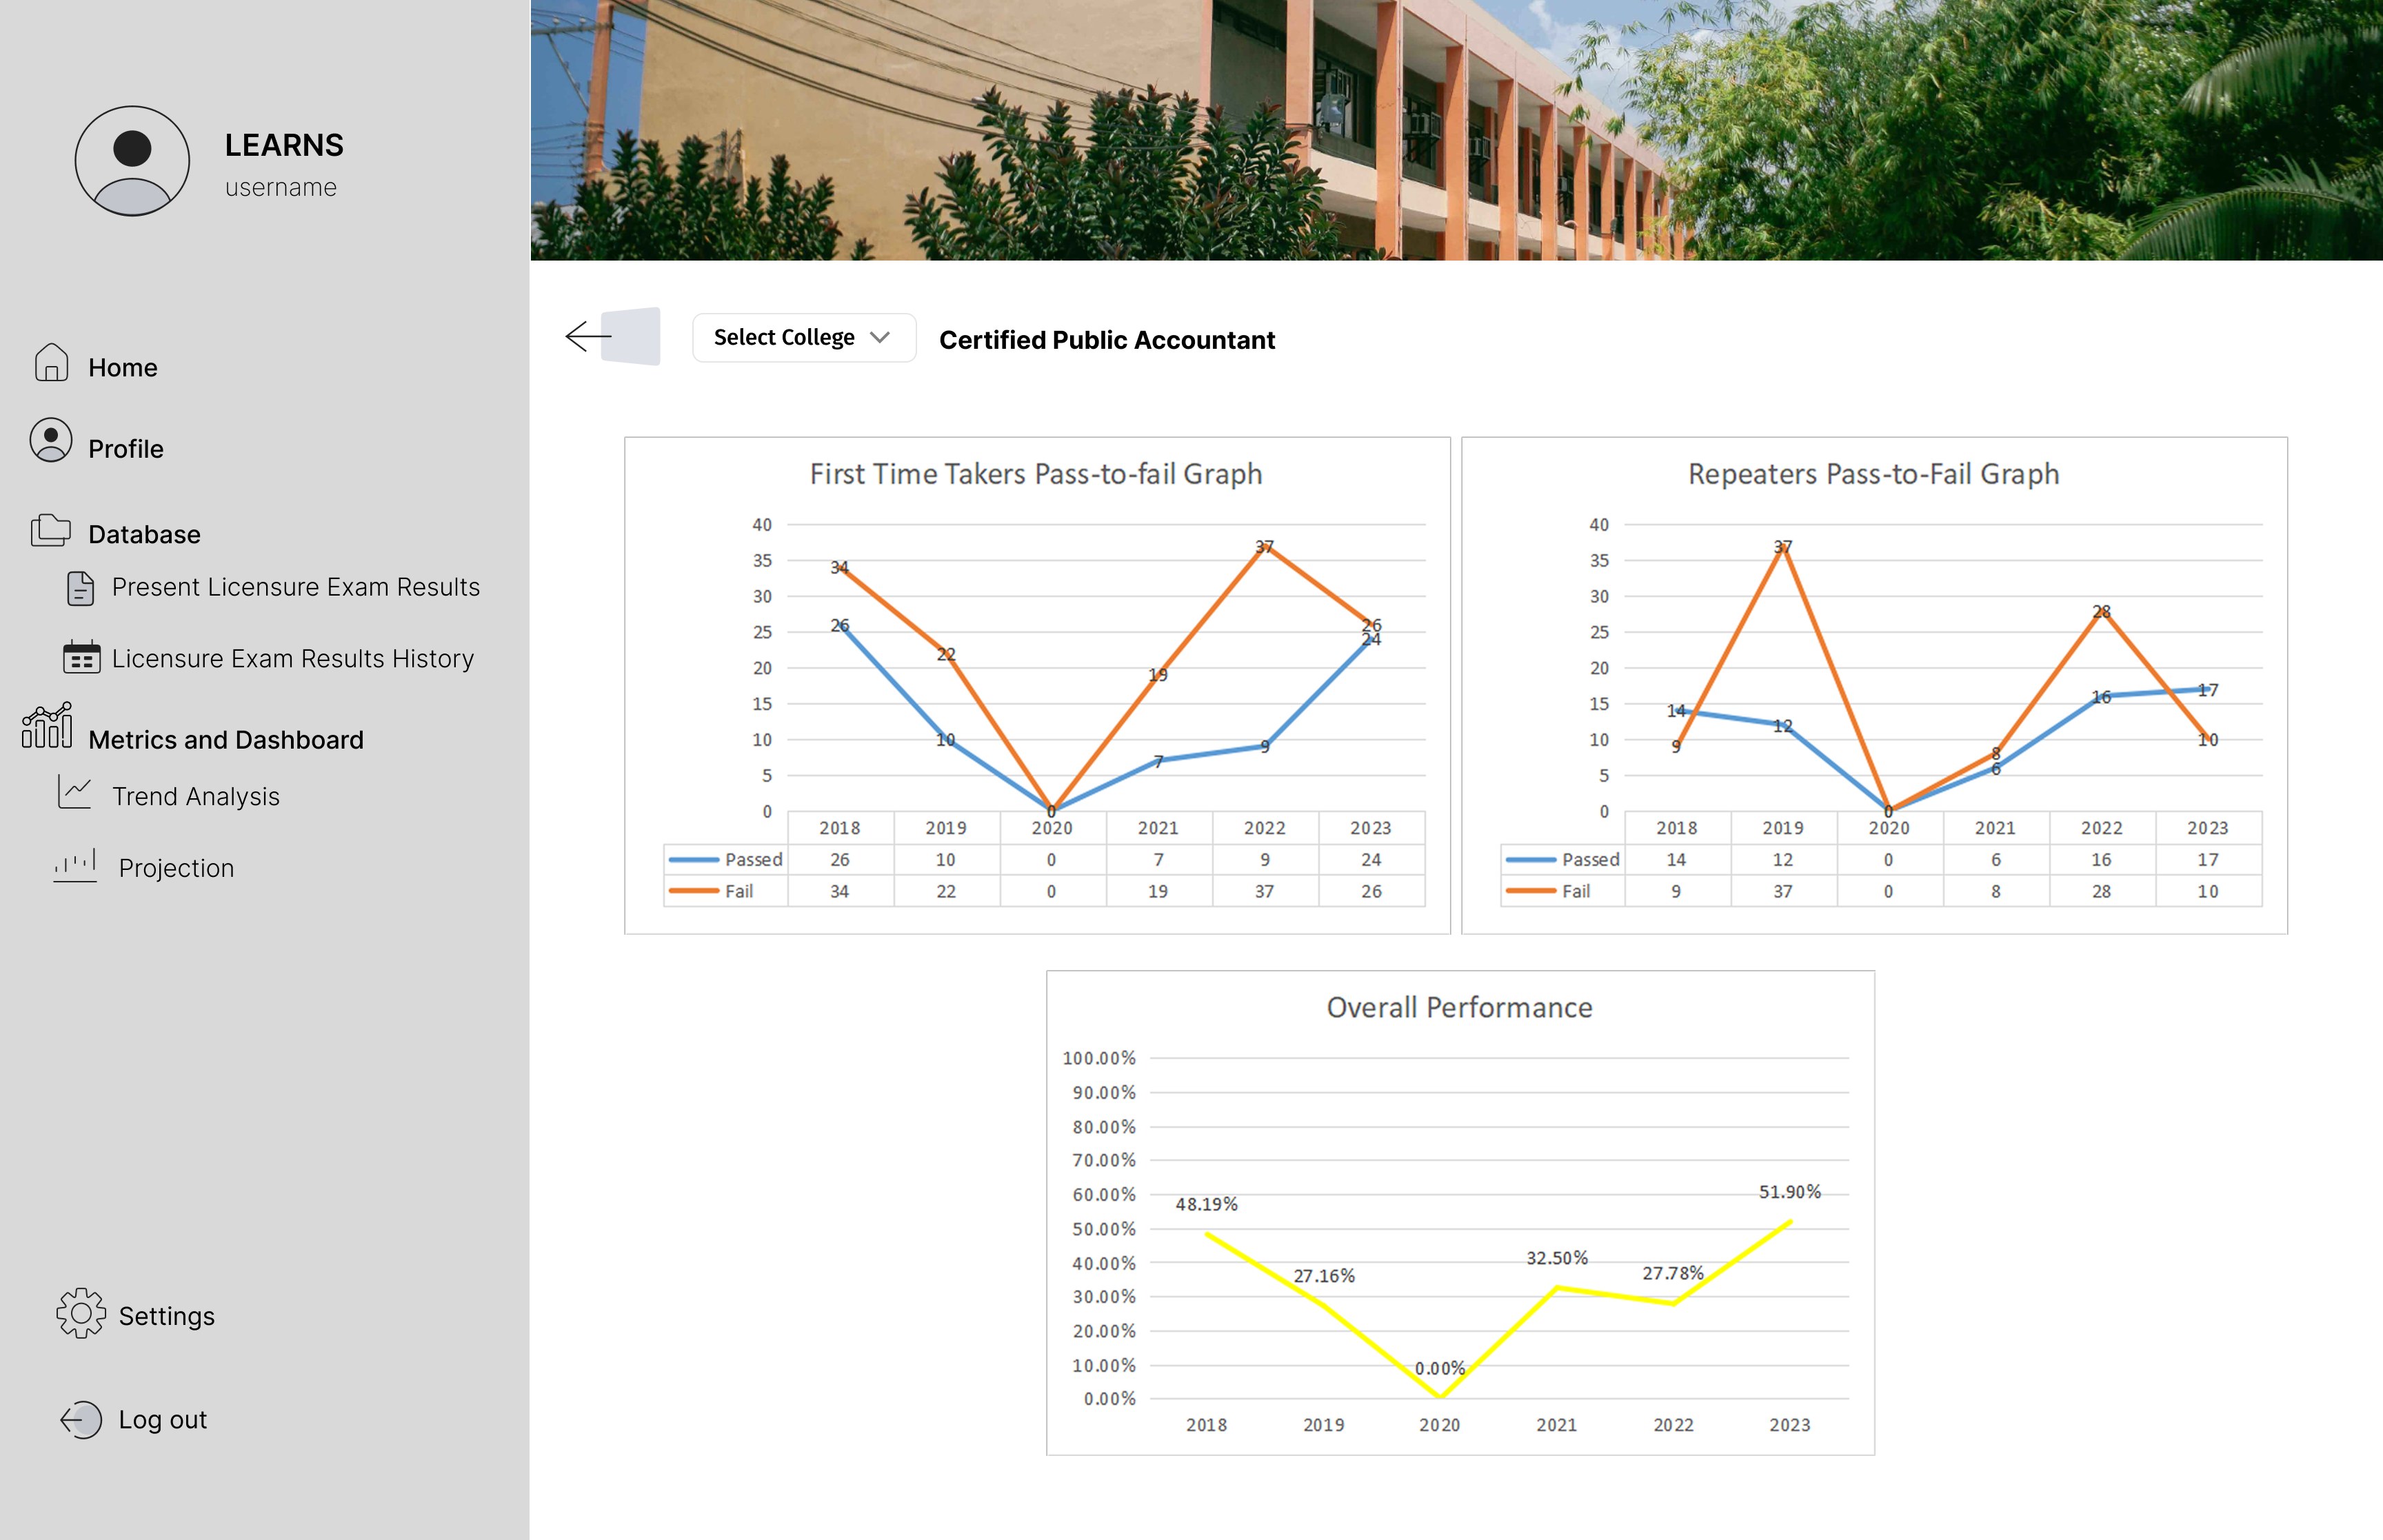This screenshot has width=2383, height=1540.
Task: Click the Log out arrow icon
Action: click(81, 1419)
